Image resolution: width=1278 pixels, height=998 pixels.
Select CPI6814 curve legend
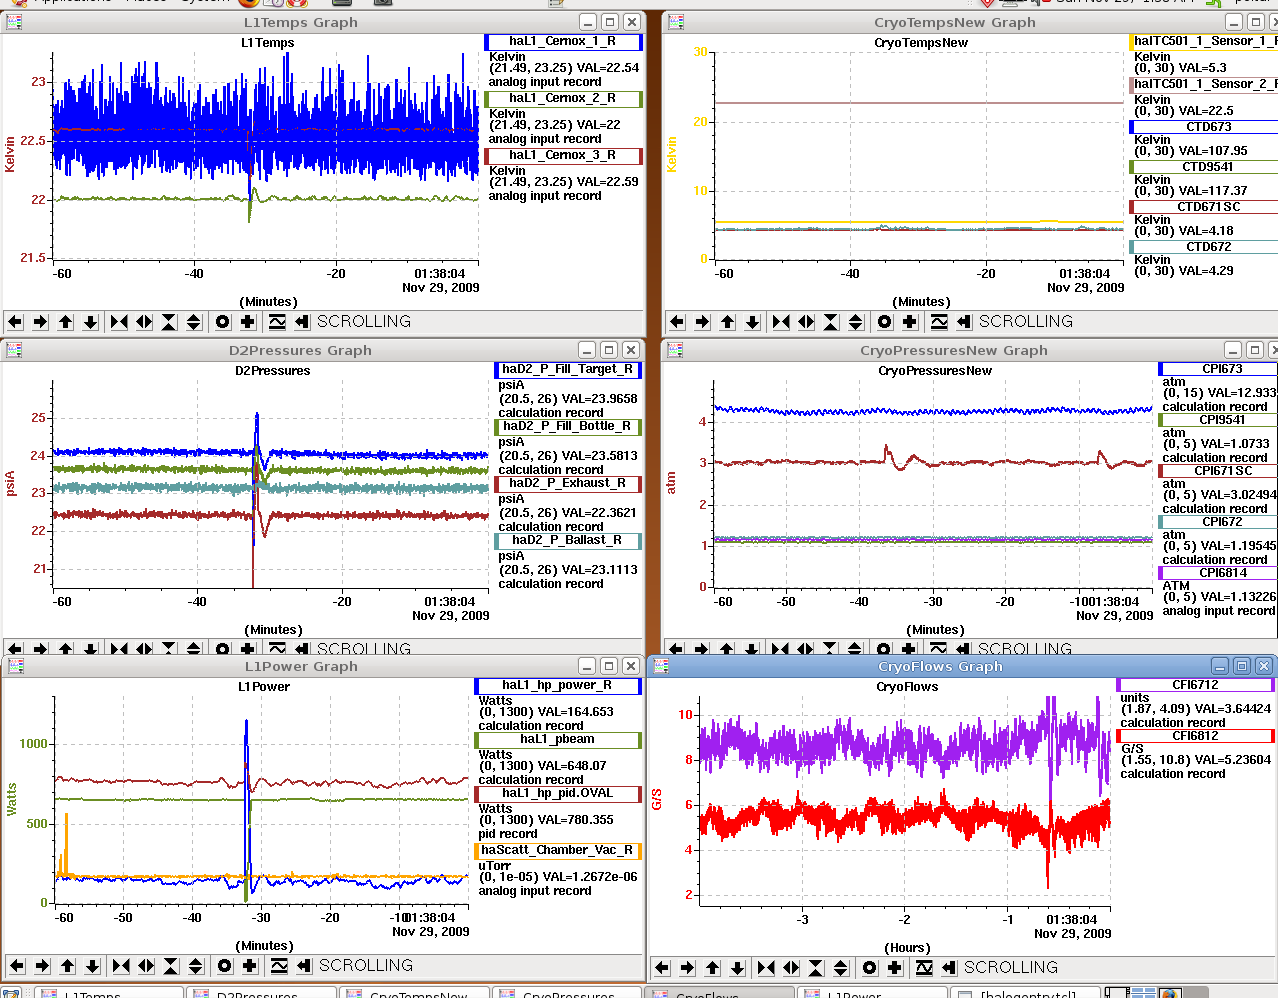tap(1218, 573)
